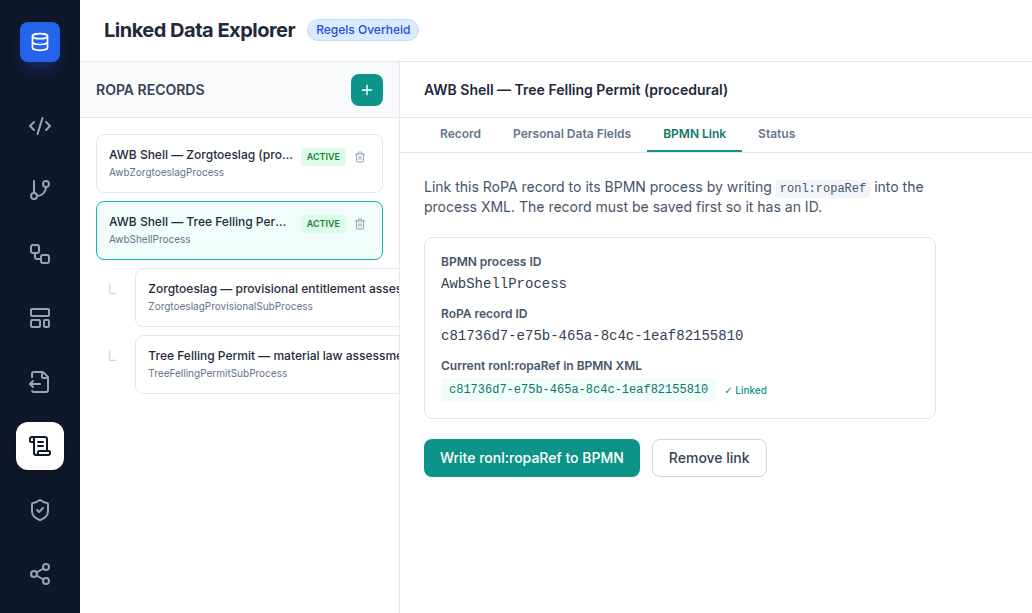Open the share nodes sidebar icon

click(39, 574)
